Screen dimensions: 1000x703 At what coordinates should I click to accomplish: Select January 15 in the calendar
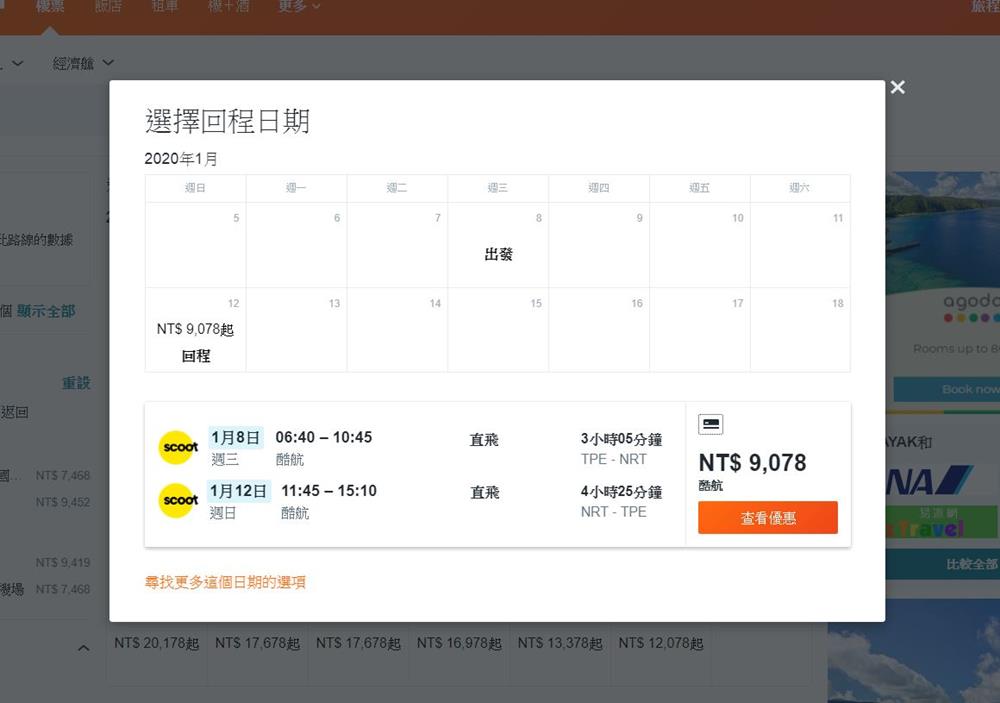498,330
